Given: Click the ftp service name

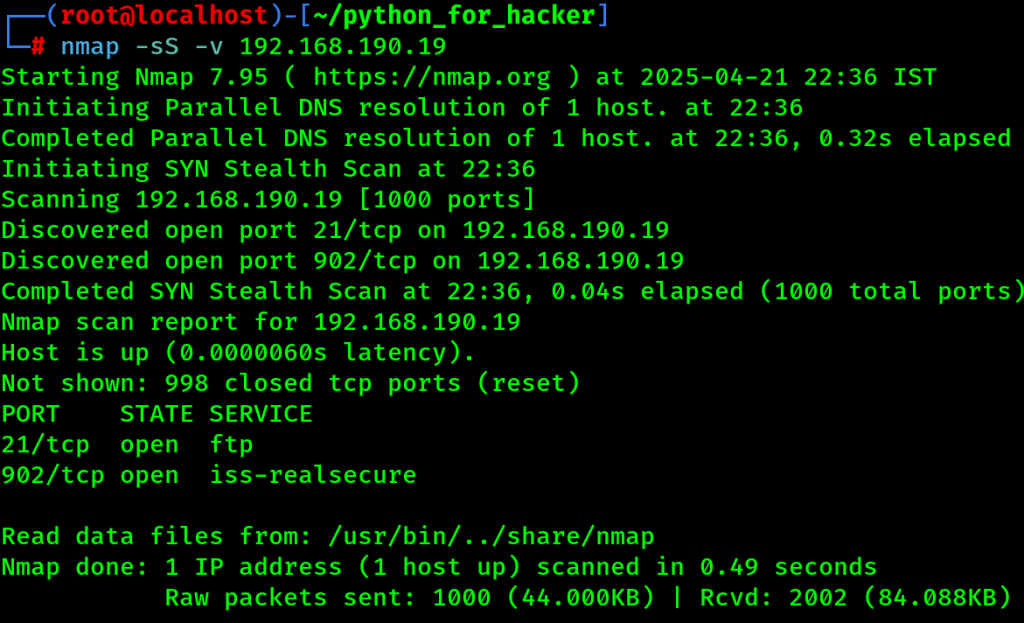Looking at the screenshot, I should pos(231,445).
